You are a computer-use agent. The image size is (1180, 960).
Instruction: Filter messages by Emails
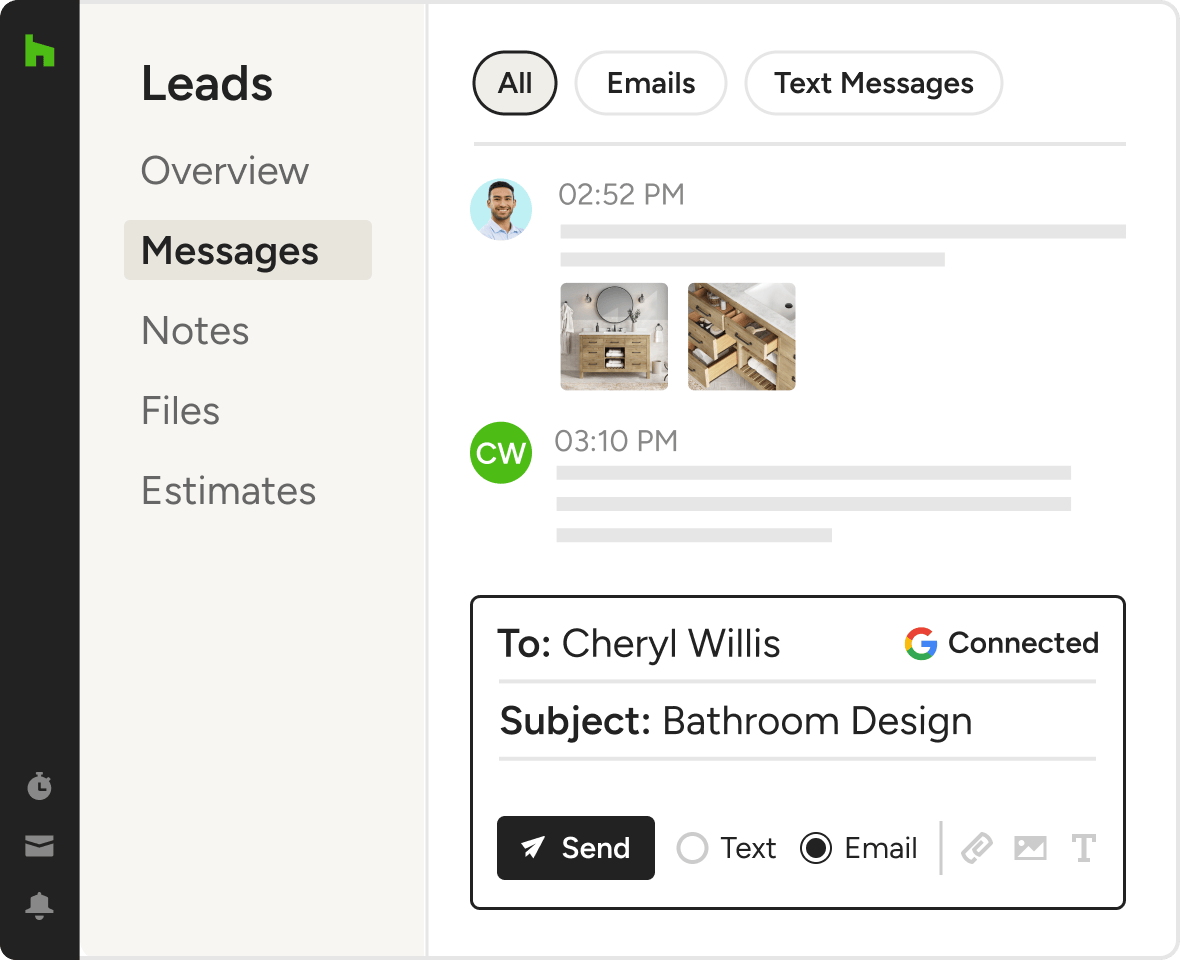(651, 83)
